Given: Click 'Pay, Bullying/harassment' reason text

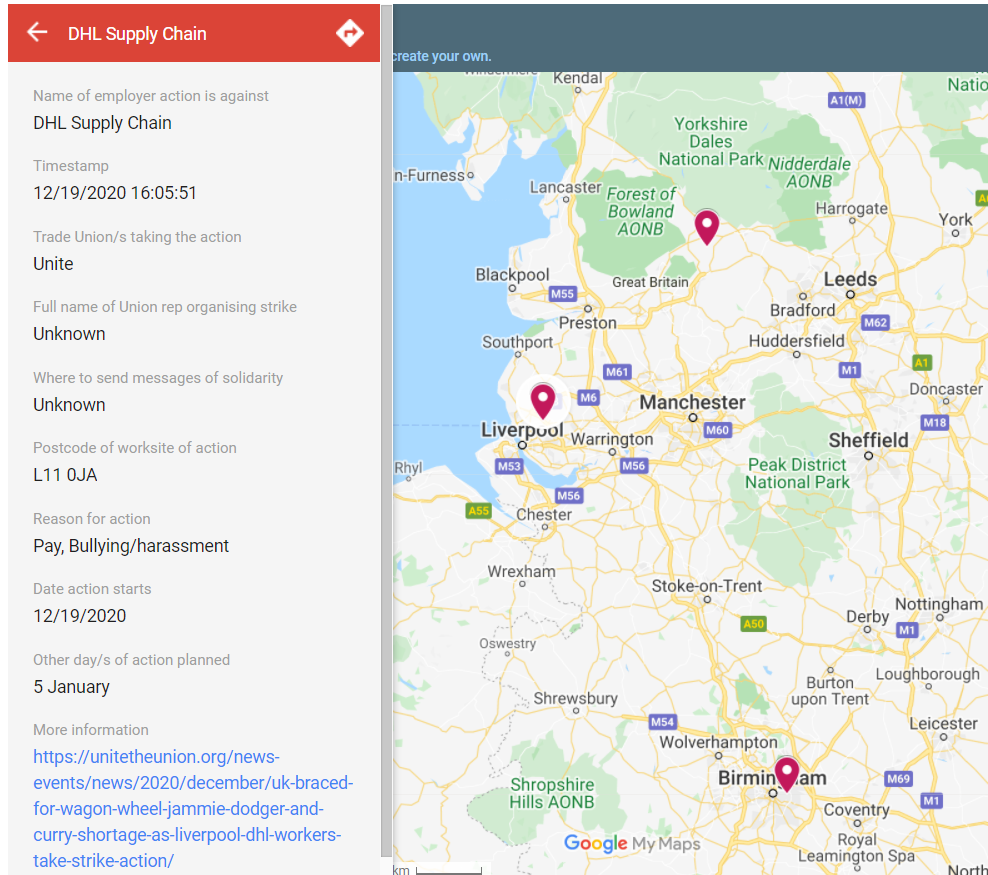Looking at the screenshot, I should coord(131,546).
